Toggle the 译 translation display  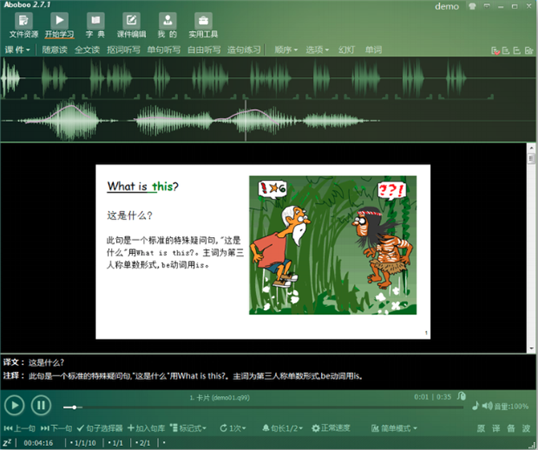(496, 428)
